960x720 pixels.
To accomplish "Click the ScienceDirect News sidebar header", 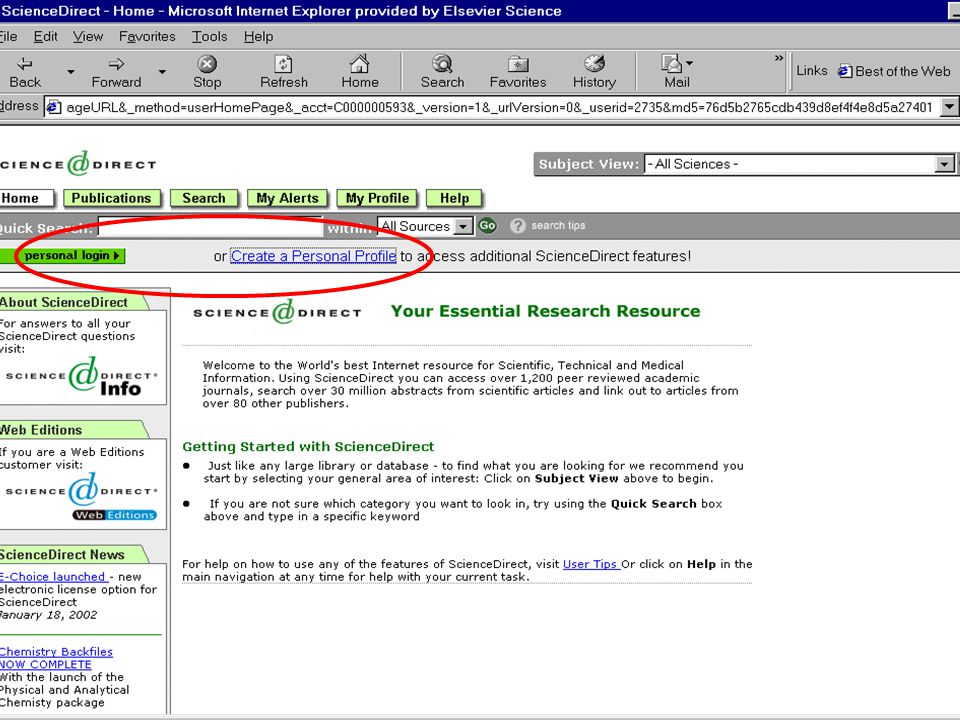I will 72,555.
